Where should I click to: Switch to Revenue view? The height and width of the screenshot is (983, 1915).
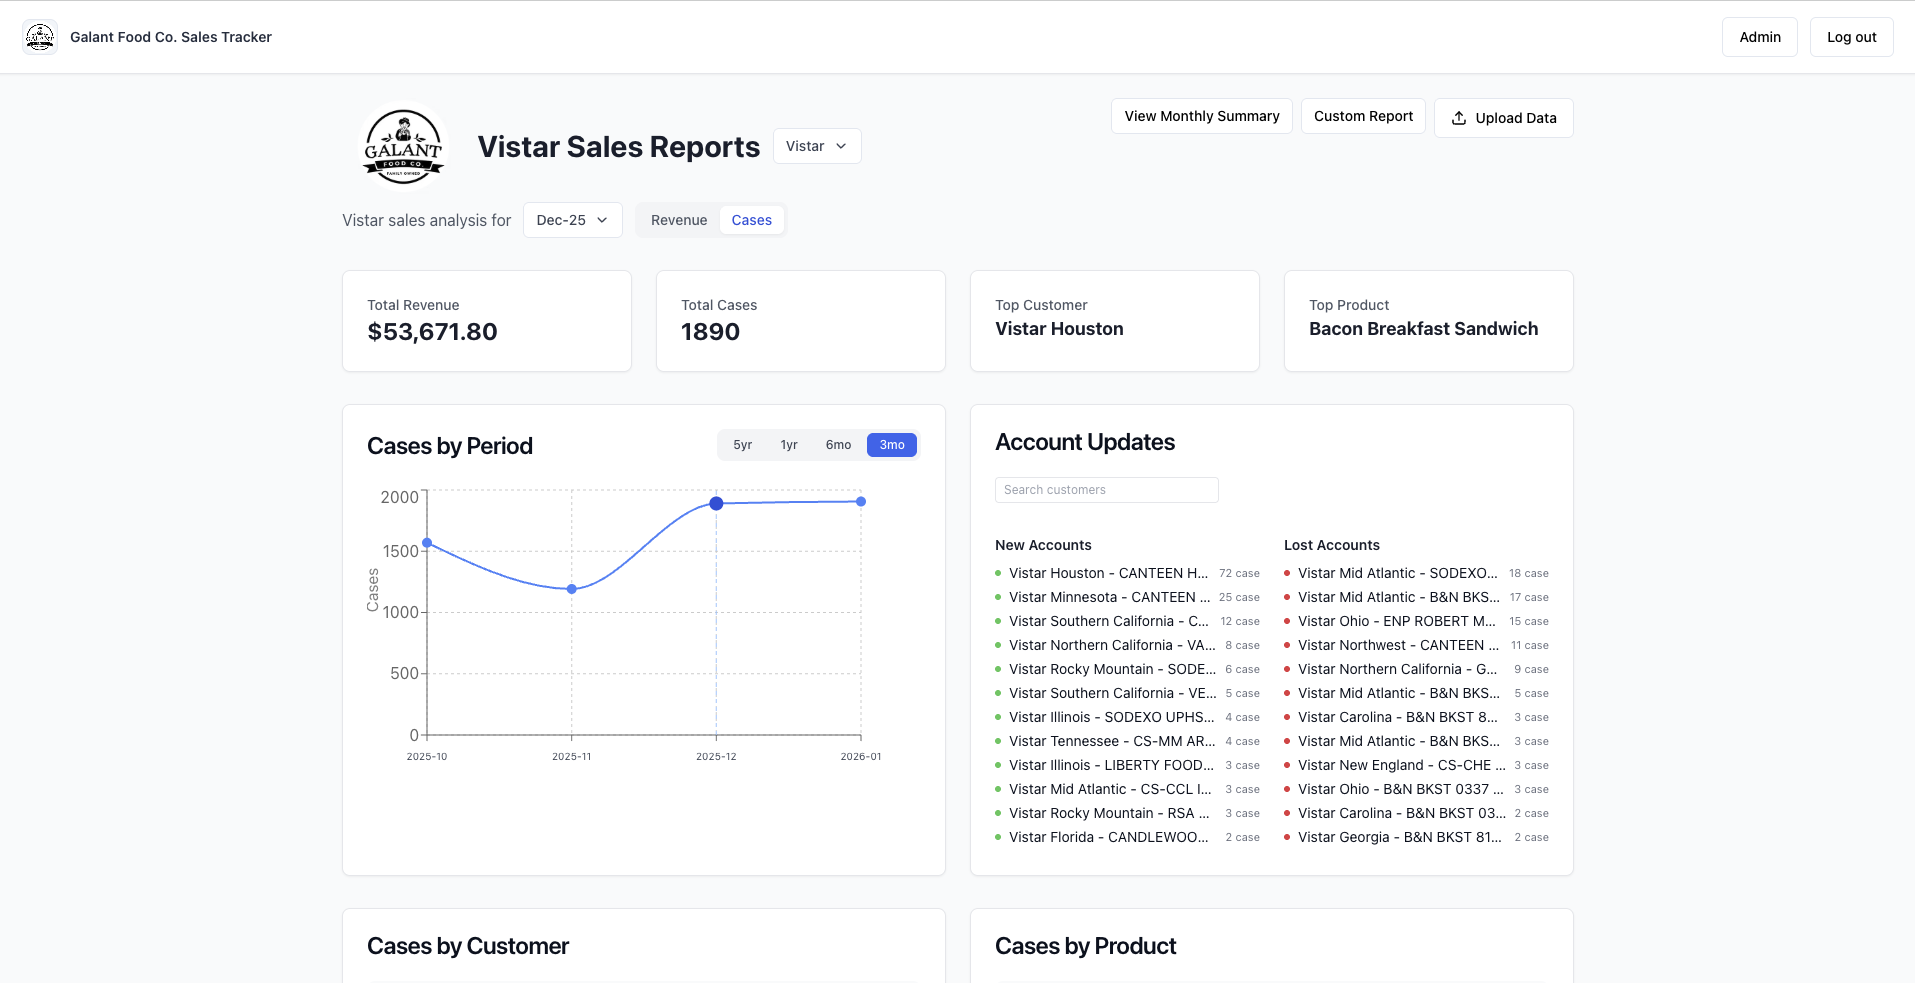[x=678, y=220]
